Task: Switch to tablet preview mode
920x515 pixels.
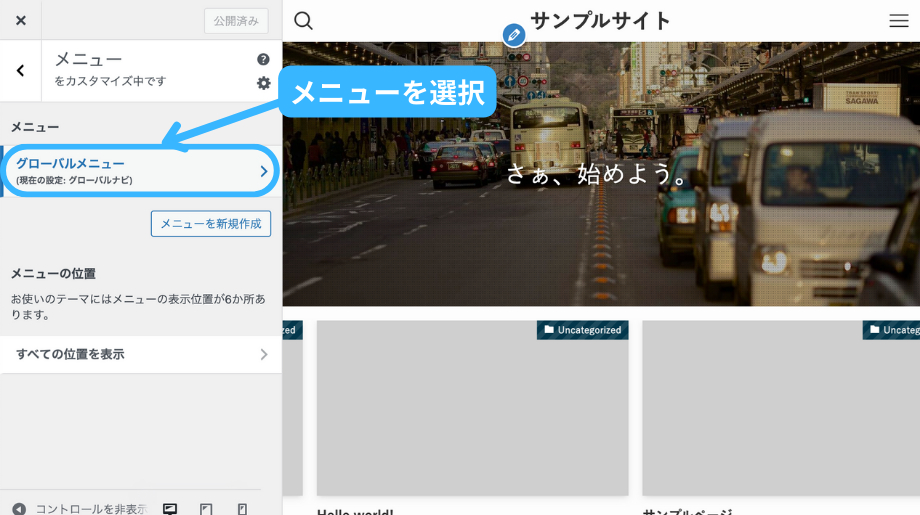Action: 206,508
